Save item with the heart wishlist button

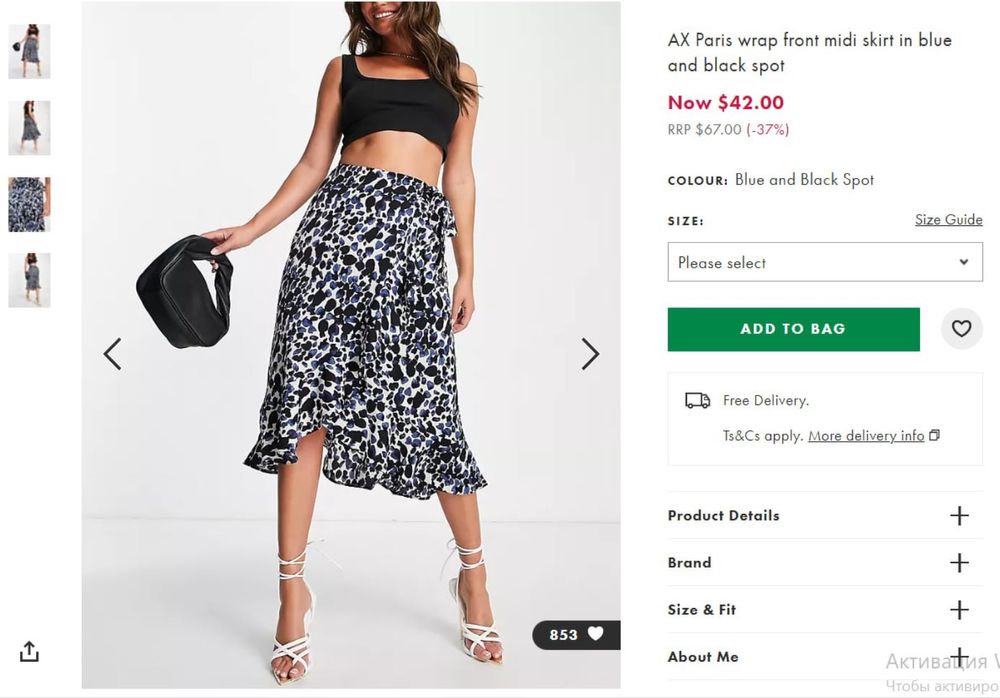coord(961,329)
